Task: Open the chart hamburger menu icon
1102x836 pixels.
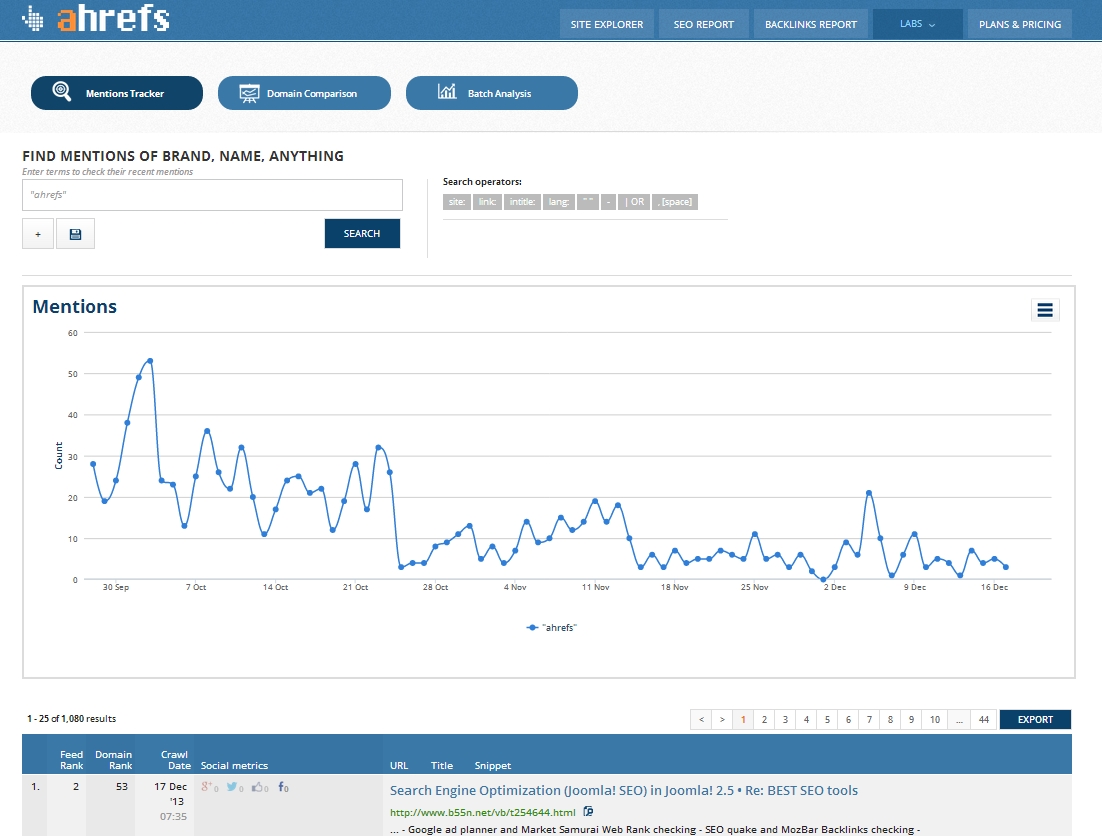Action: coord(1045,310)
